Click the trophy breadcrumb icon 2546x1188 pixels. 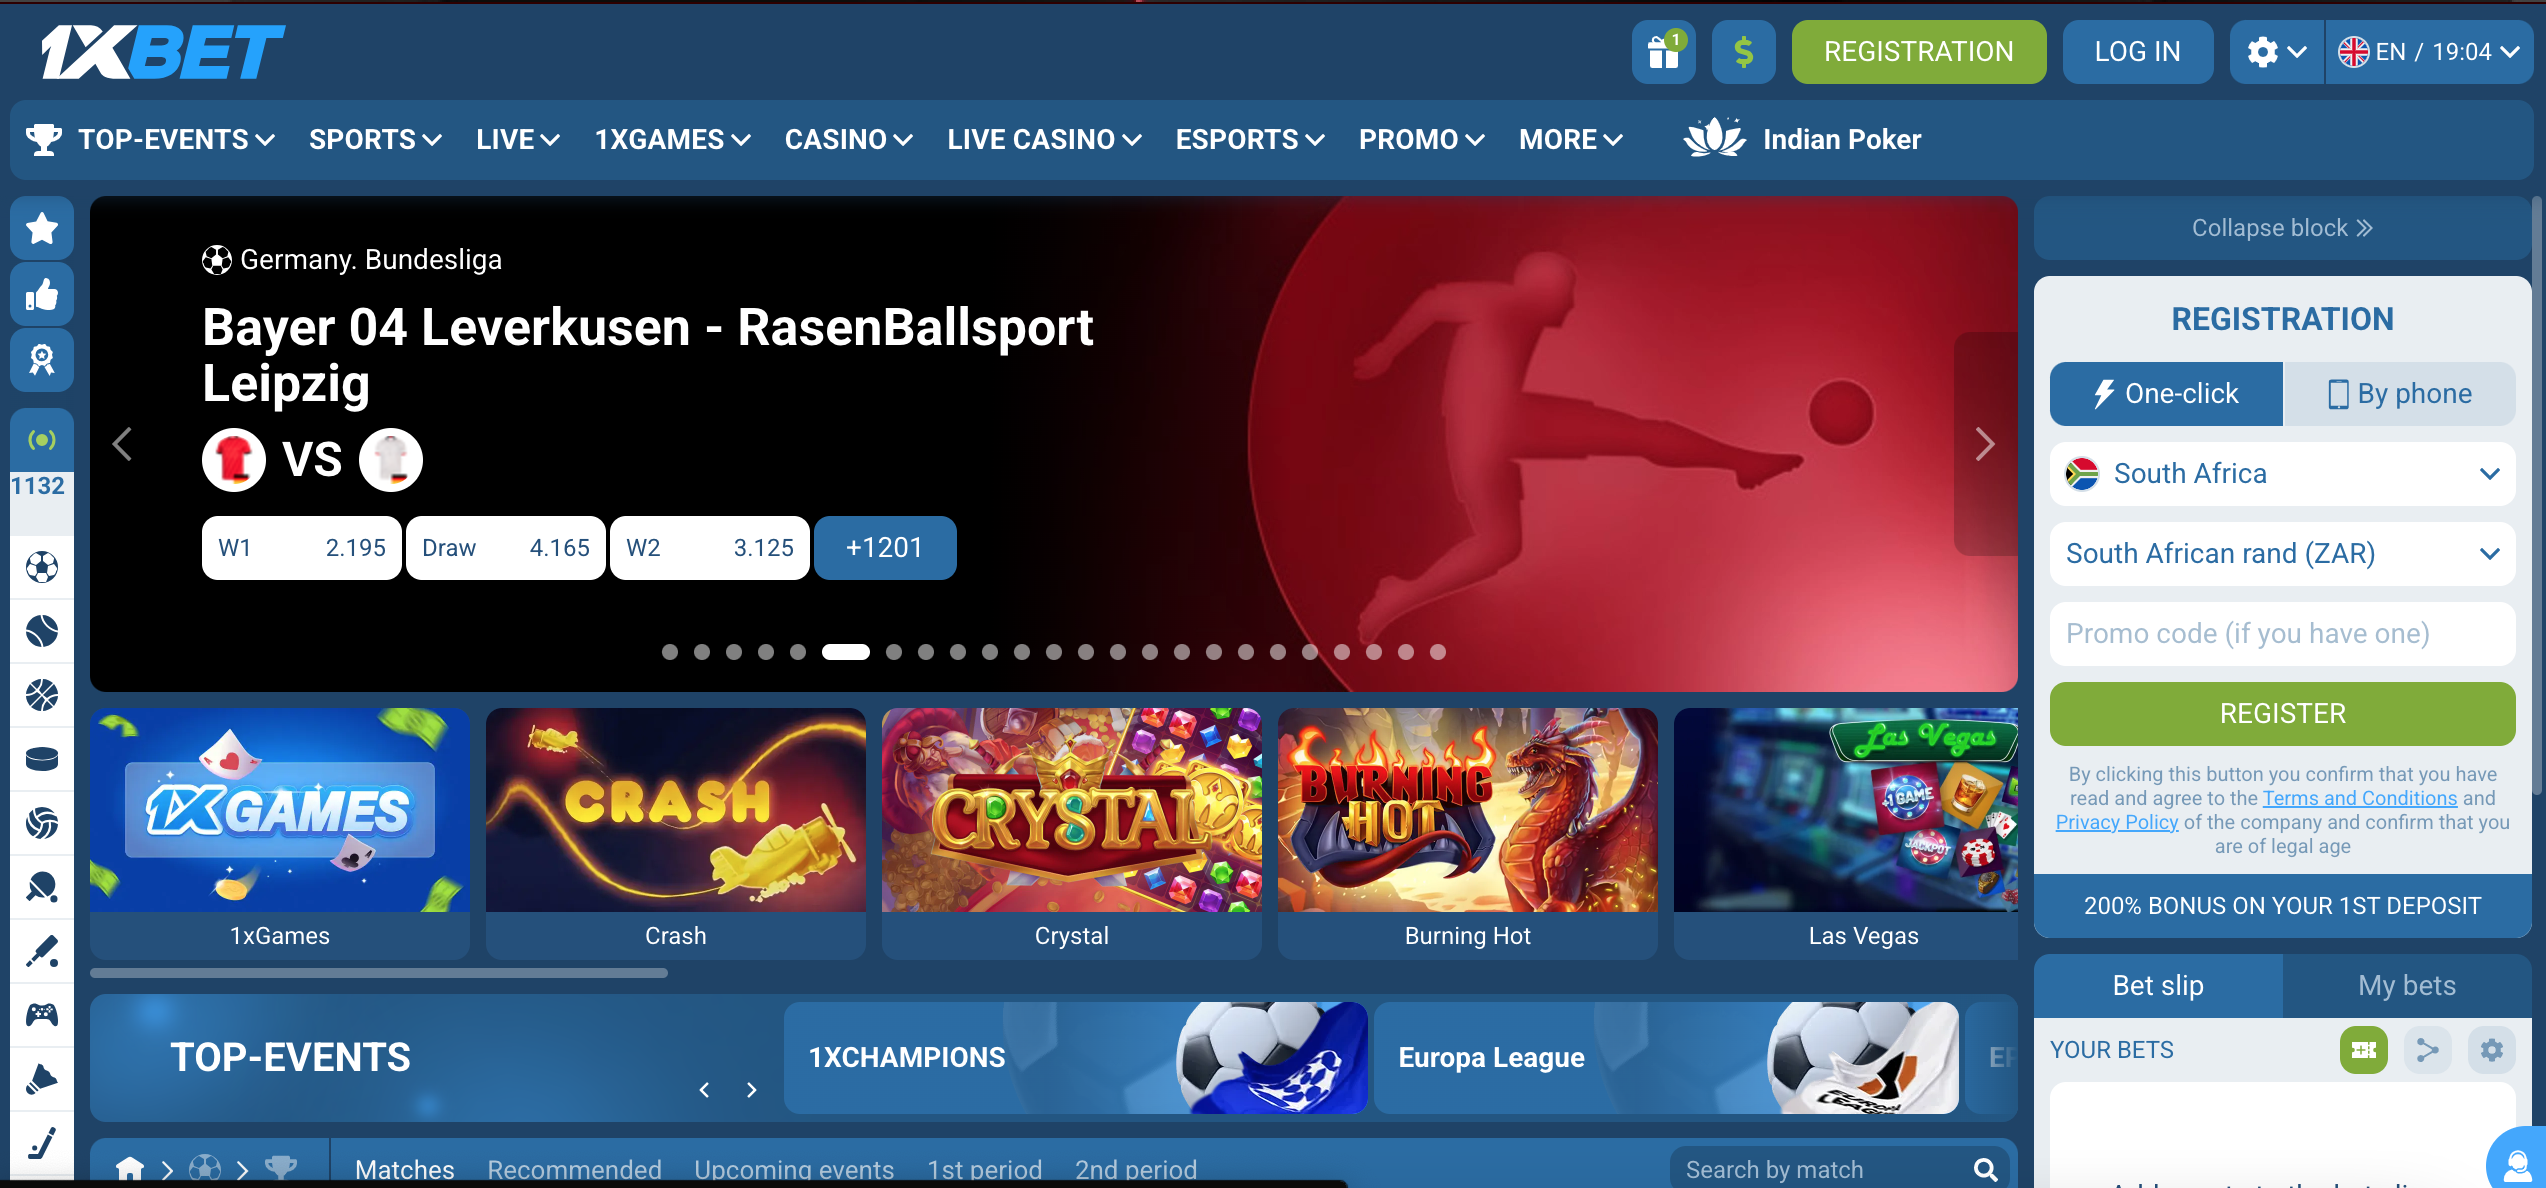coord(281,1168)
